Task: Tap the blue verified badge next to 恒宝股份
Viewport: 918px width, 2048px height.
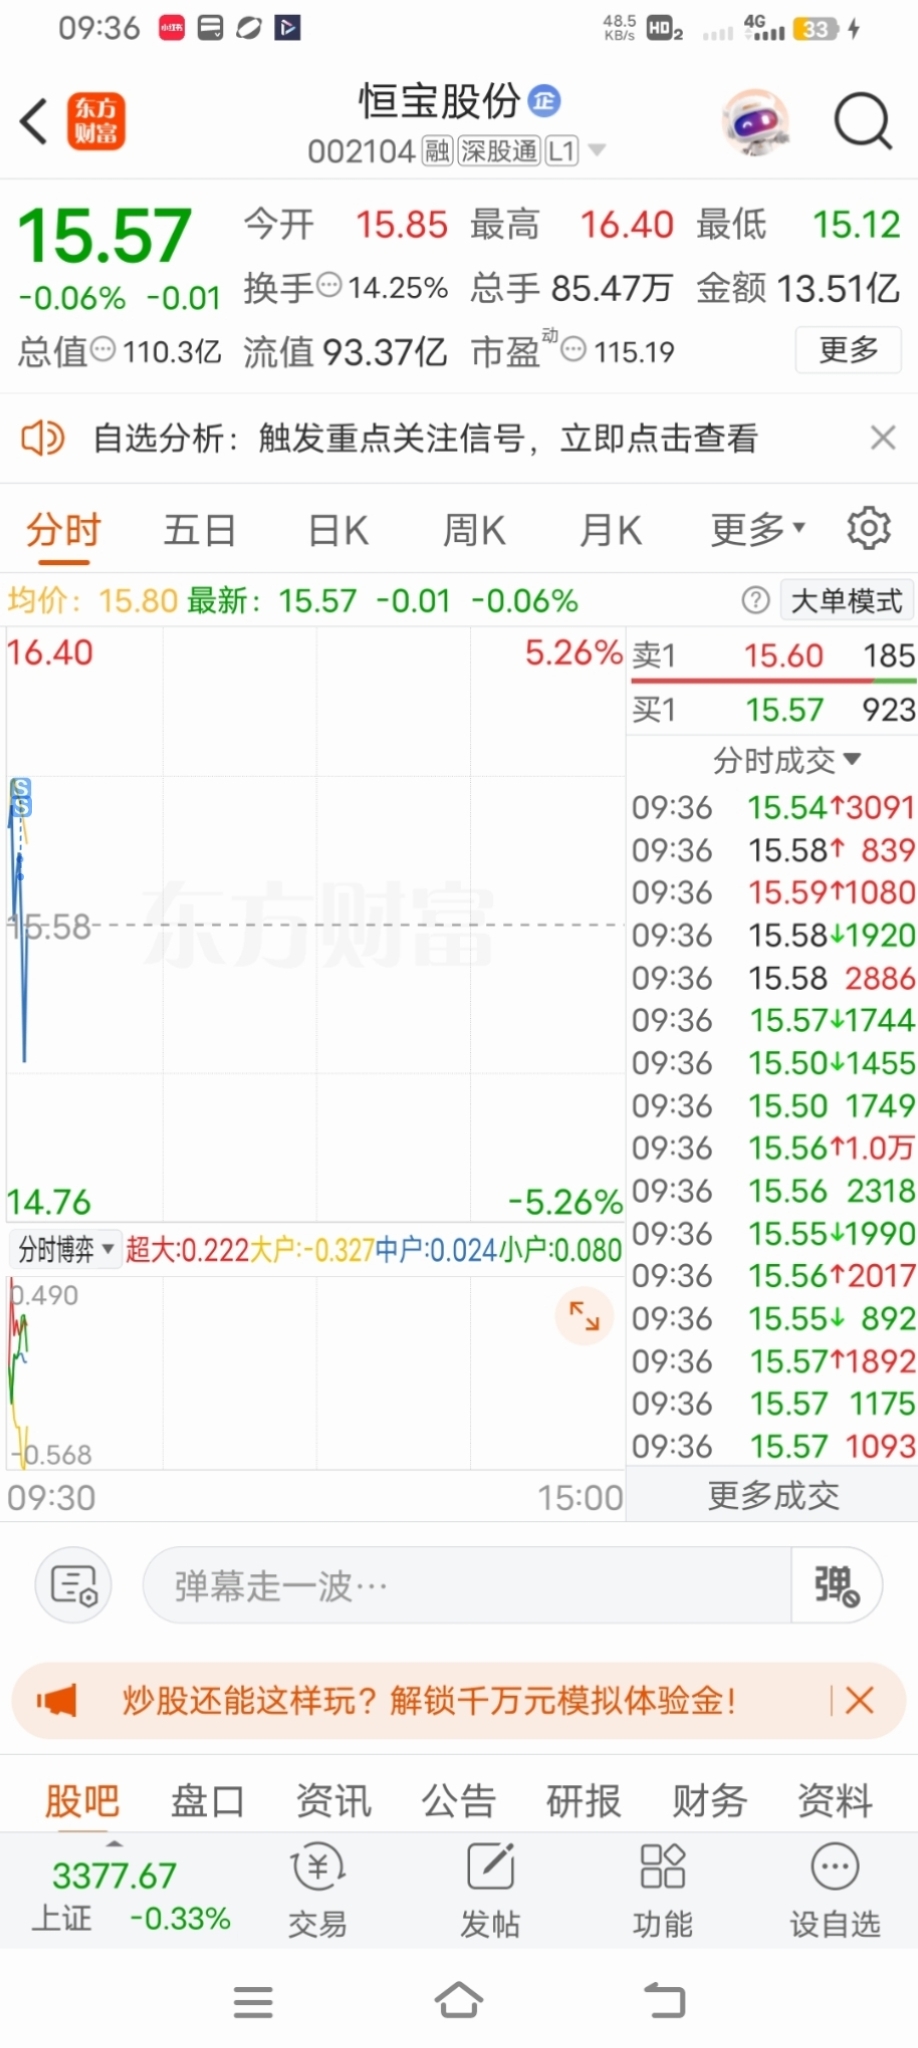Action: (x=544, y=100)
